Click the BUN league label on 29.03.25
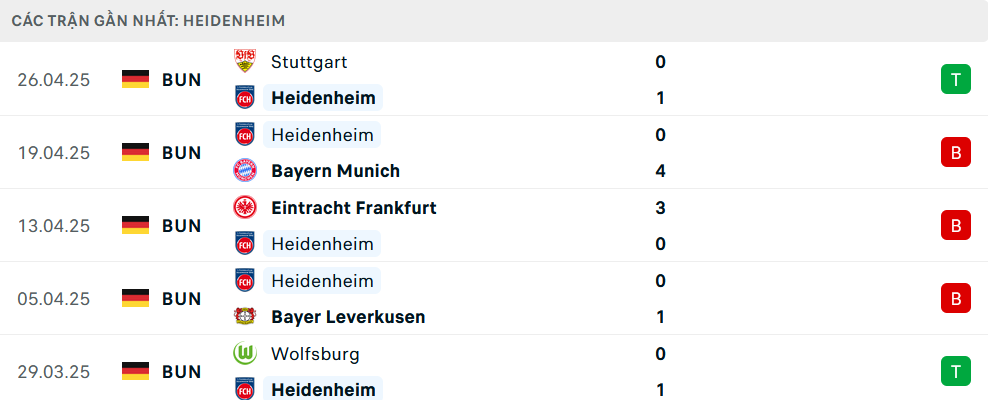This screenshot has width=988, height=400. (181, 371)
